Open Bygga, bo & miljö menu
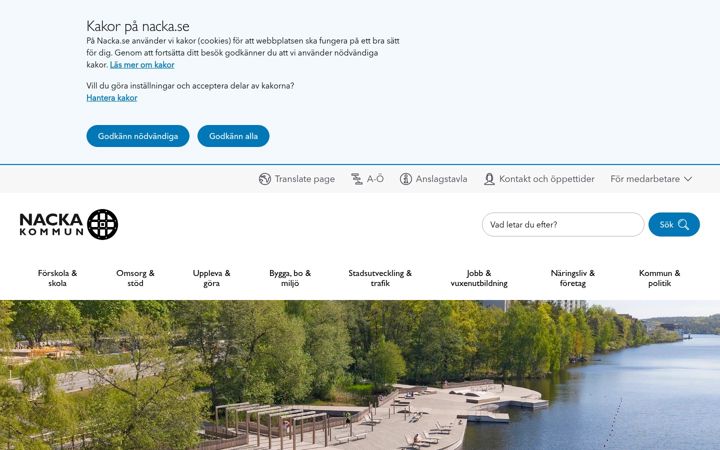Viewport: 720px width, 450px height. tap(290, 278)
